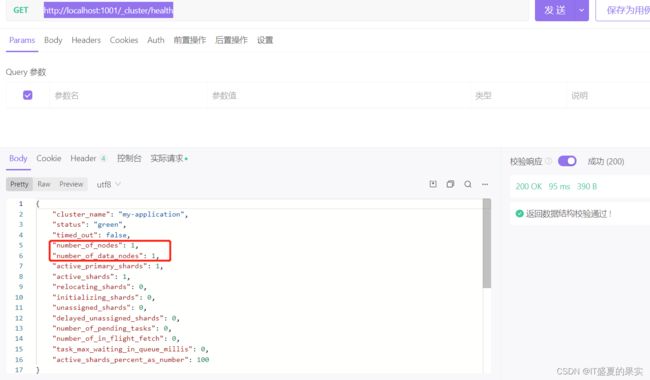Click the "active_shards_percent_as_number" line
650x380 pixels.
point(131,360)
